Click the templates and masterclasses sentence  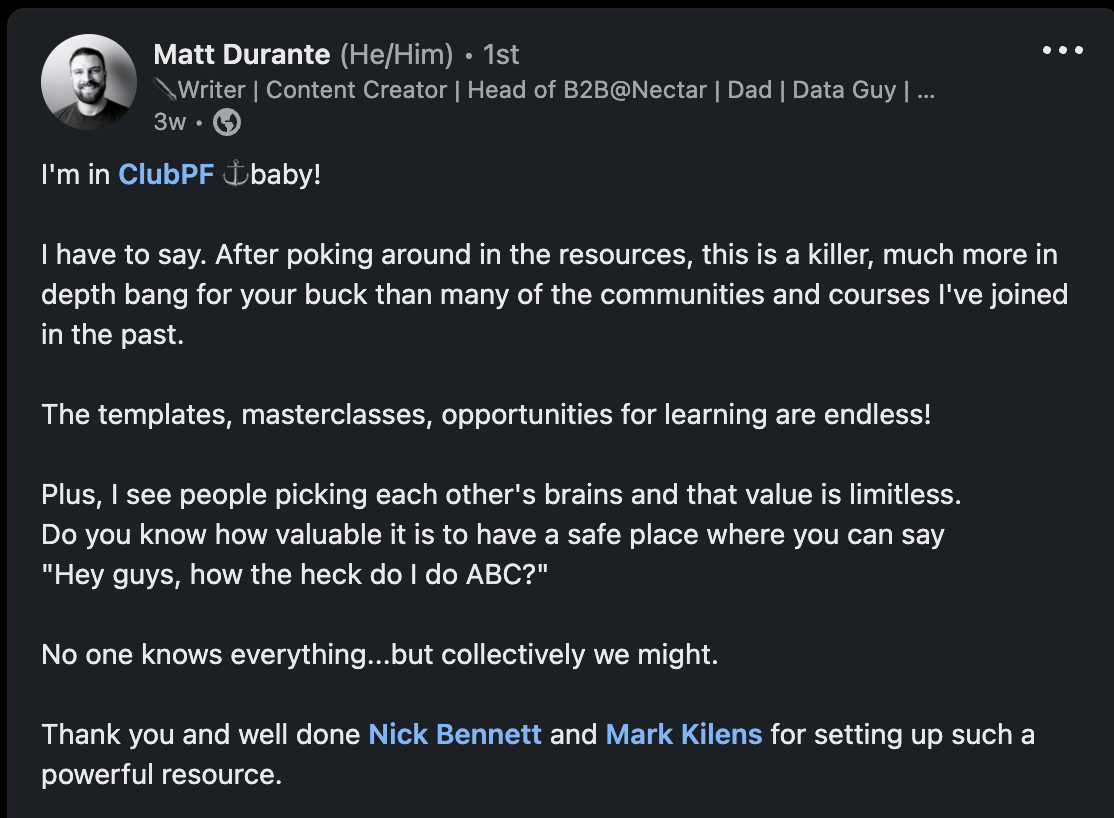tap(486, 414)
